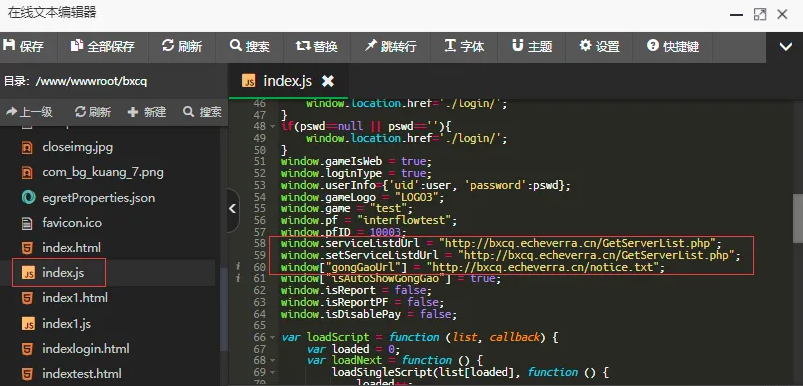Screen dimensions: 803x386
Task: Fold the loadNext function at line 68
Action: (272, 361)
